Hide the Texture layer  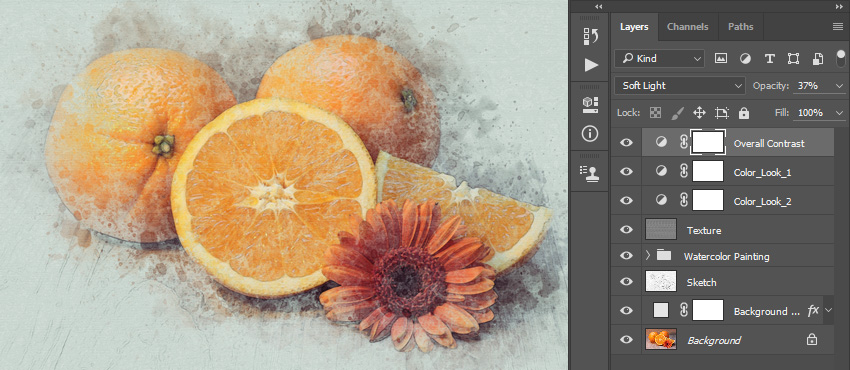[x=626, y=229]
